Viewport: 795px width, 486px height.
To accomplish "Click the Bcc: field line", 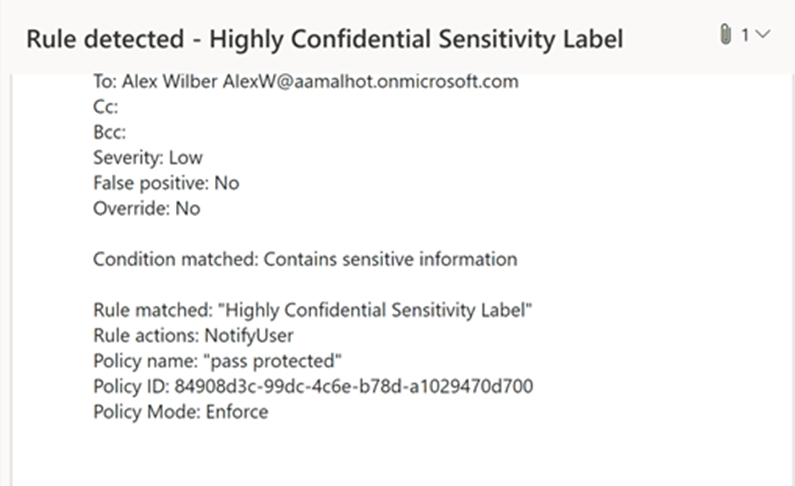I will pos(110,132).
